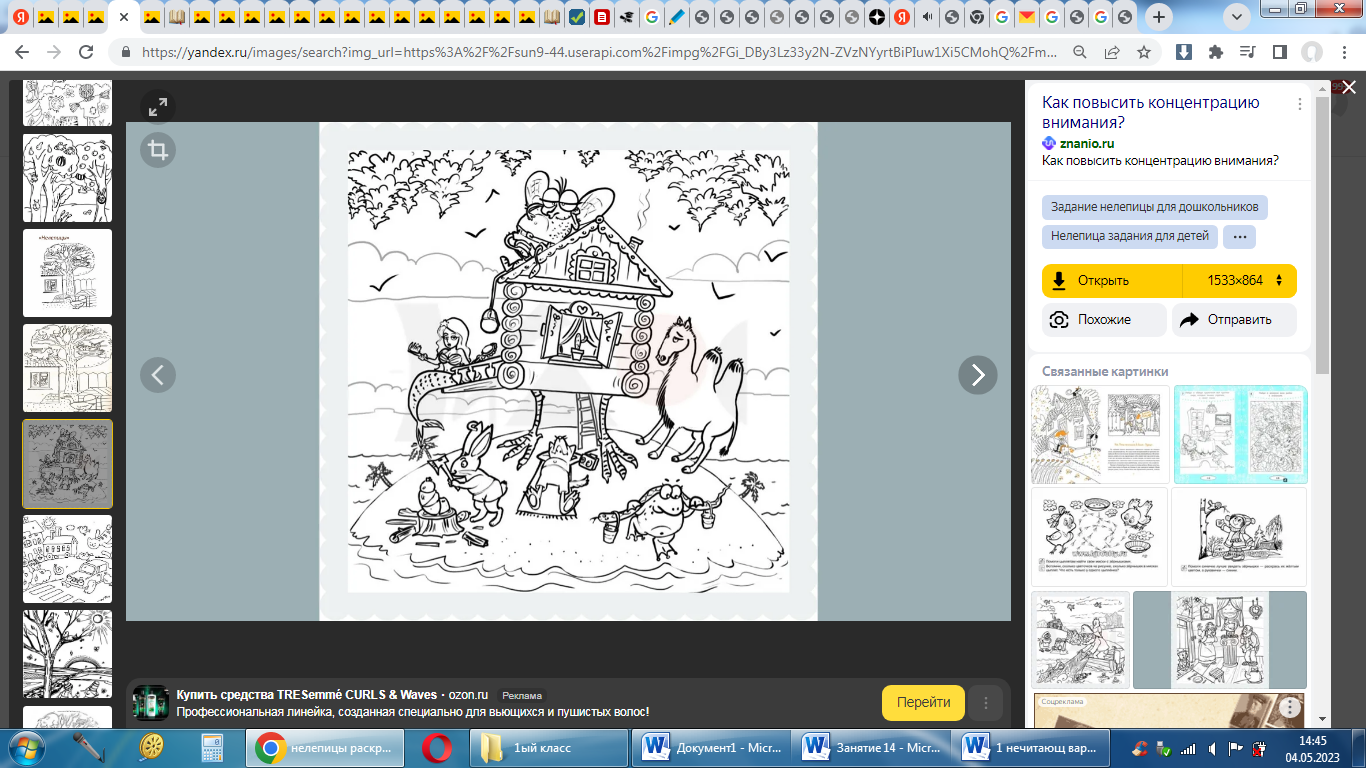Switch to Занятие 14 Word taskbar window
This screenshot has width=1366, height=768.
click(872, 748)
